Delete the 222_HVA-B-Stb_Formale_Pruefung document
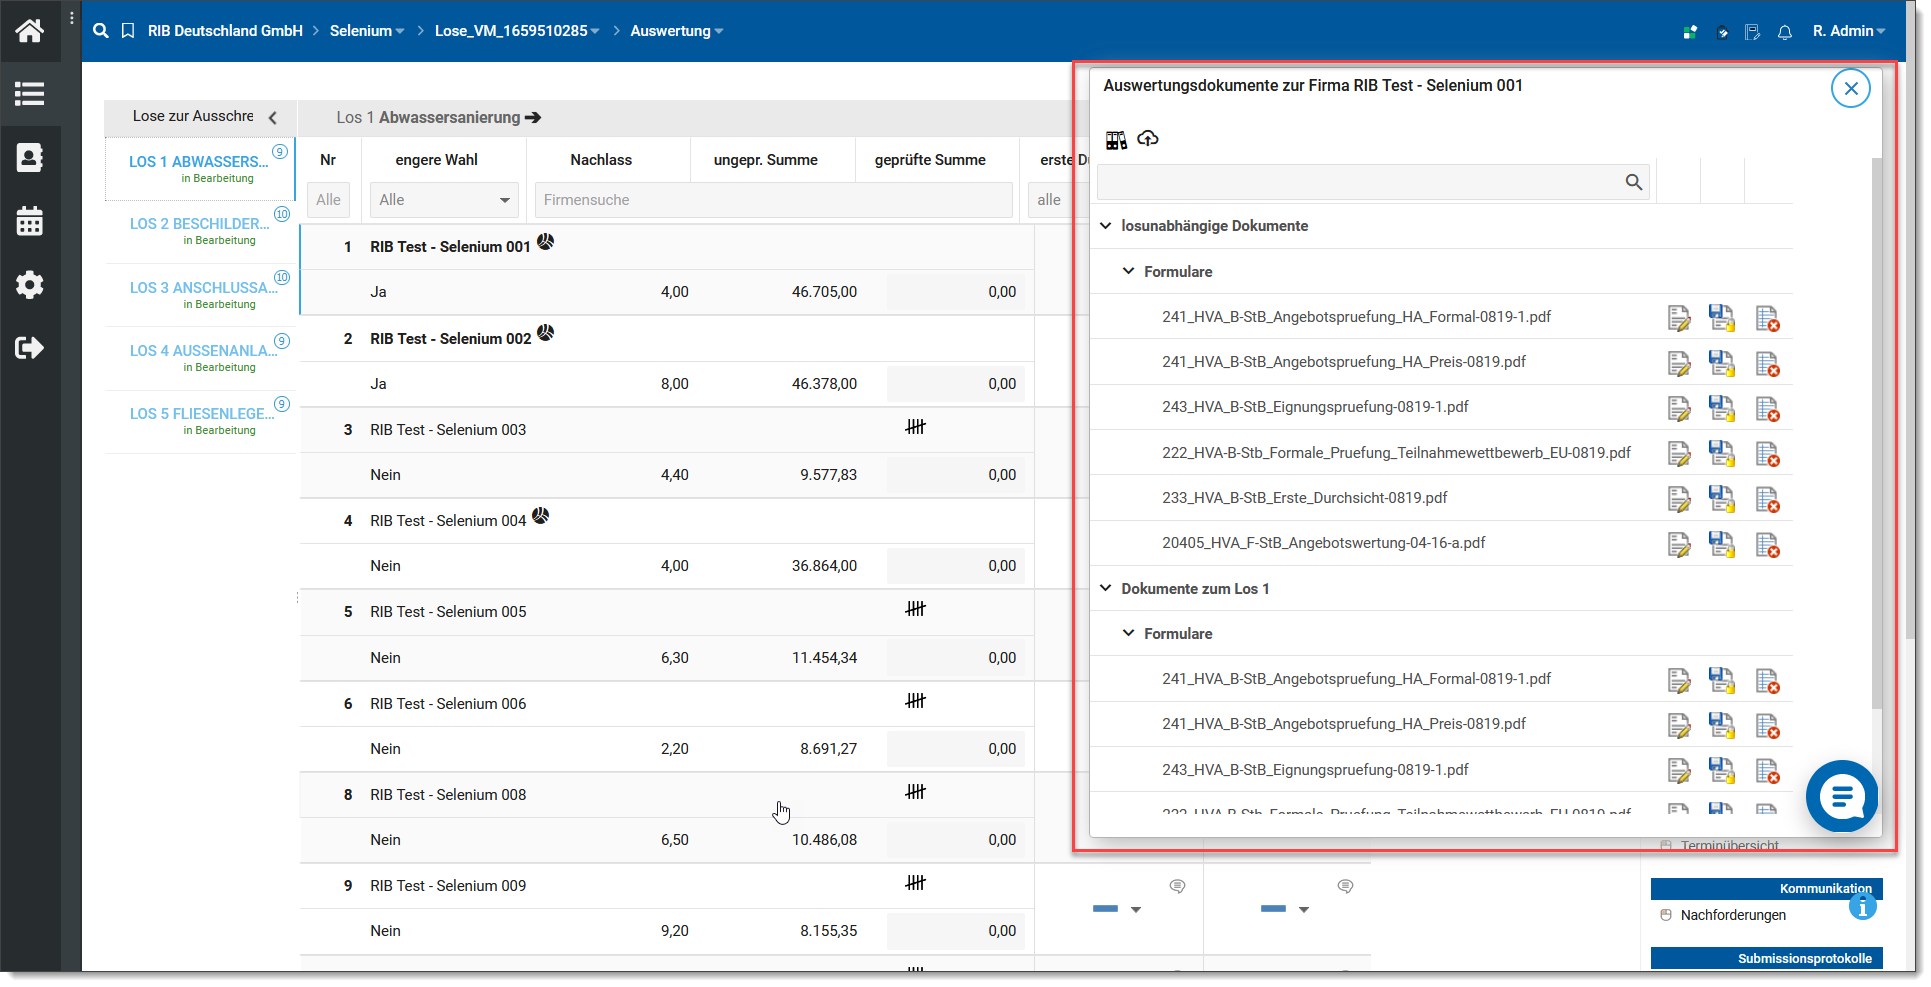The width and height of the screenshot is (1931, 987). [x=1767, y=454]
